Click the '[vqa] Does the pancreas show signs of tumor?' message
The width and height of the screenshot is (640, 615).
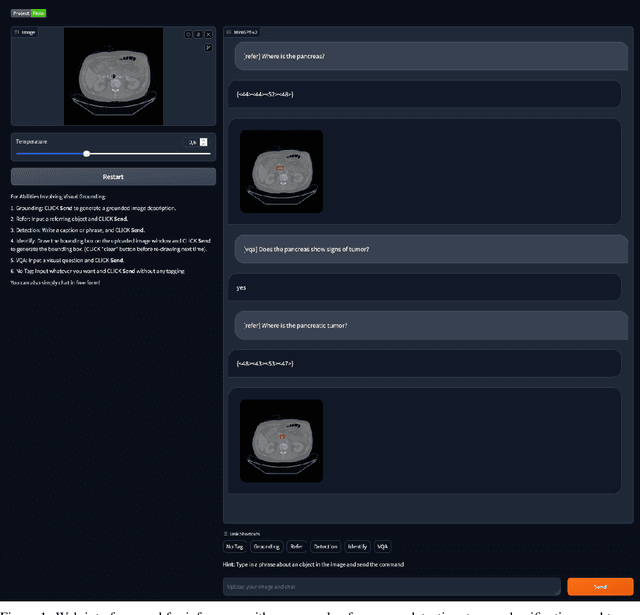[x=431, y=249]
